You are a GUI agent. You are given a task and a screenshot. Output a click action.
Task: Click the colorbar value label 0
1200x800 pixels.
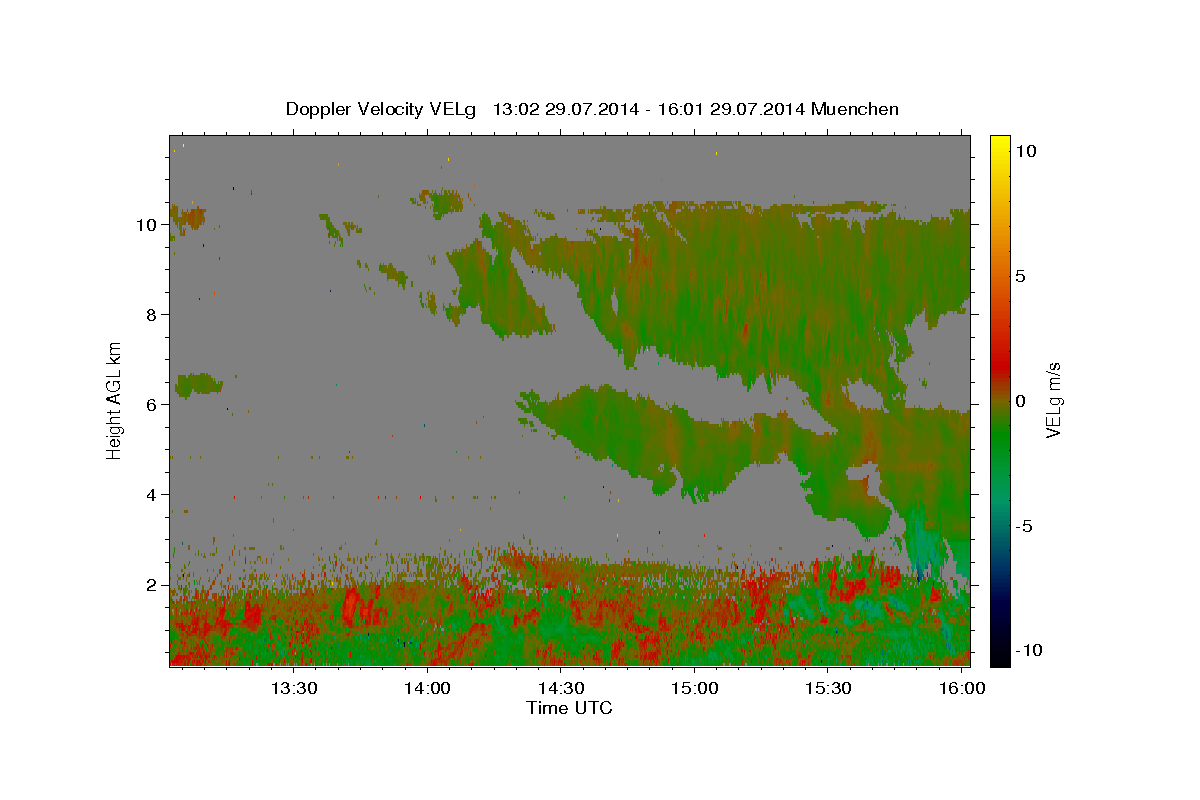1020,401
